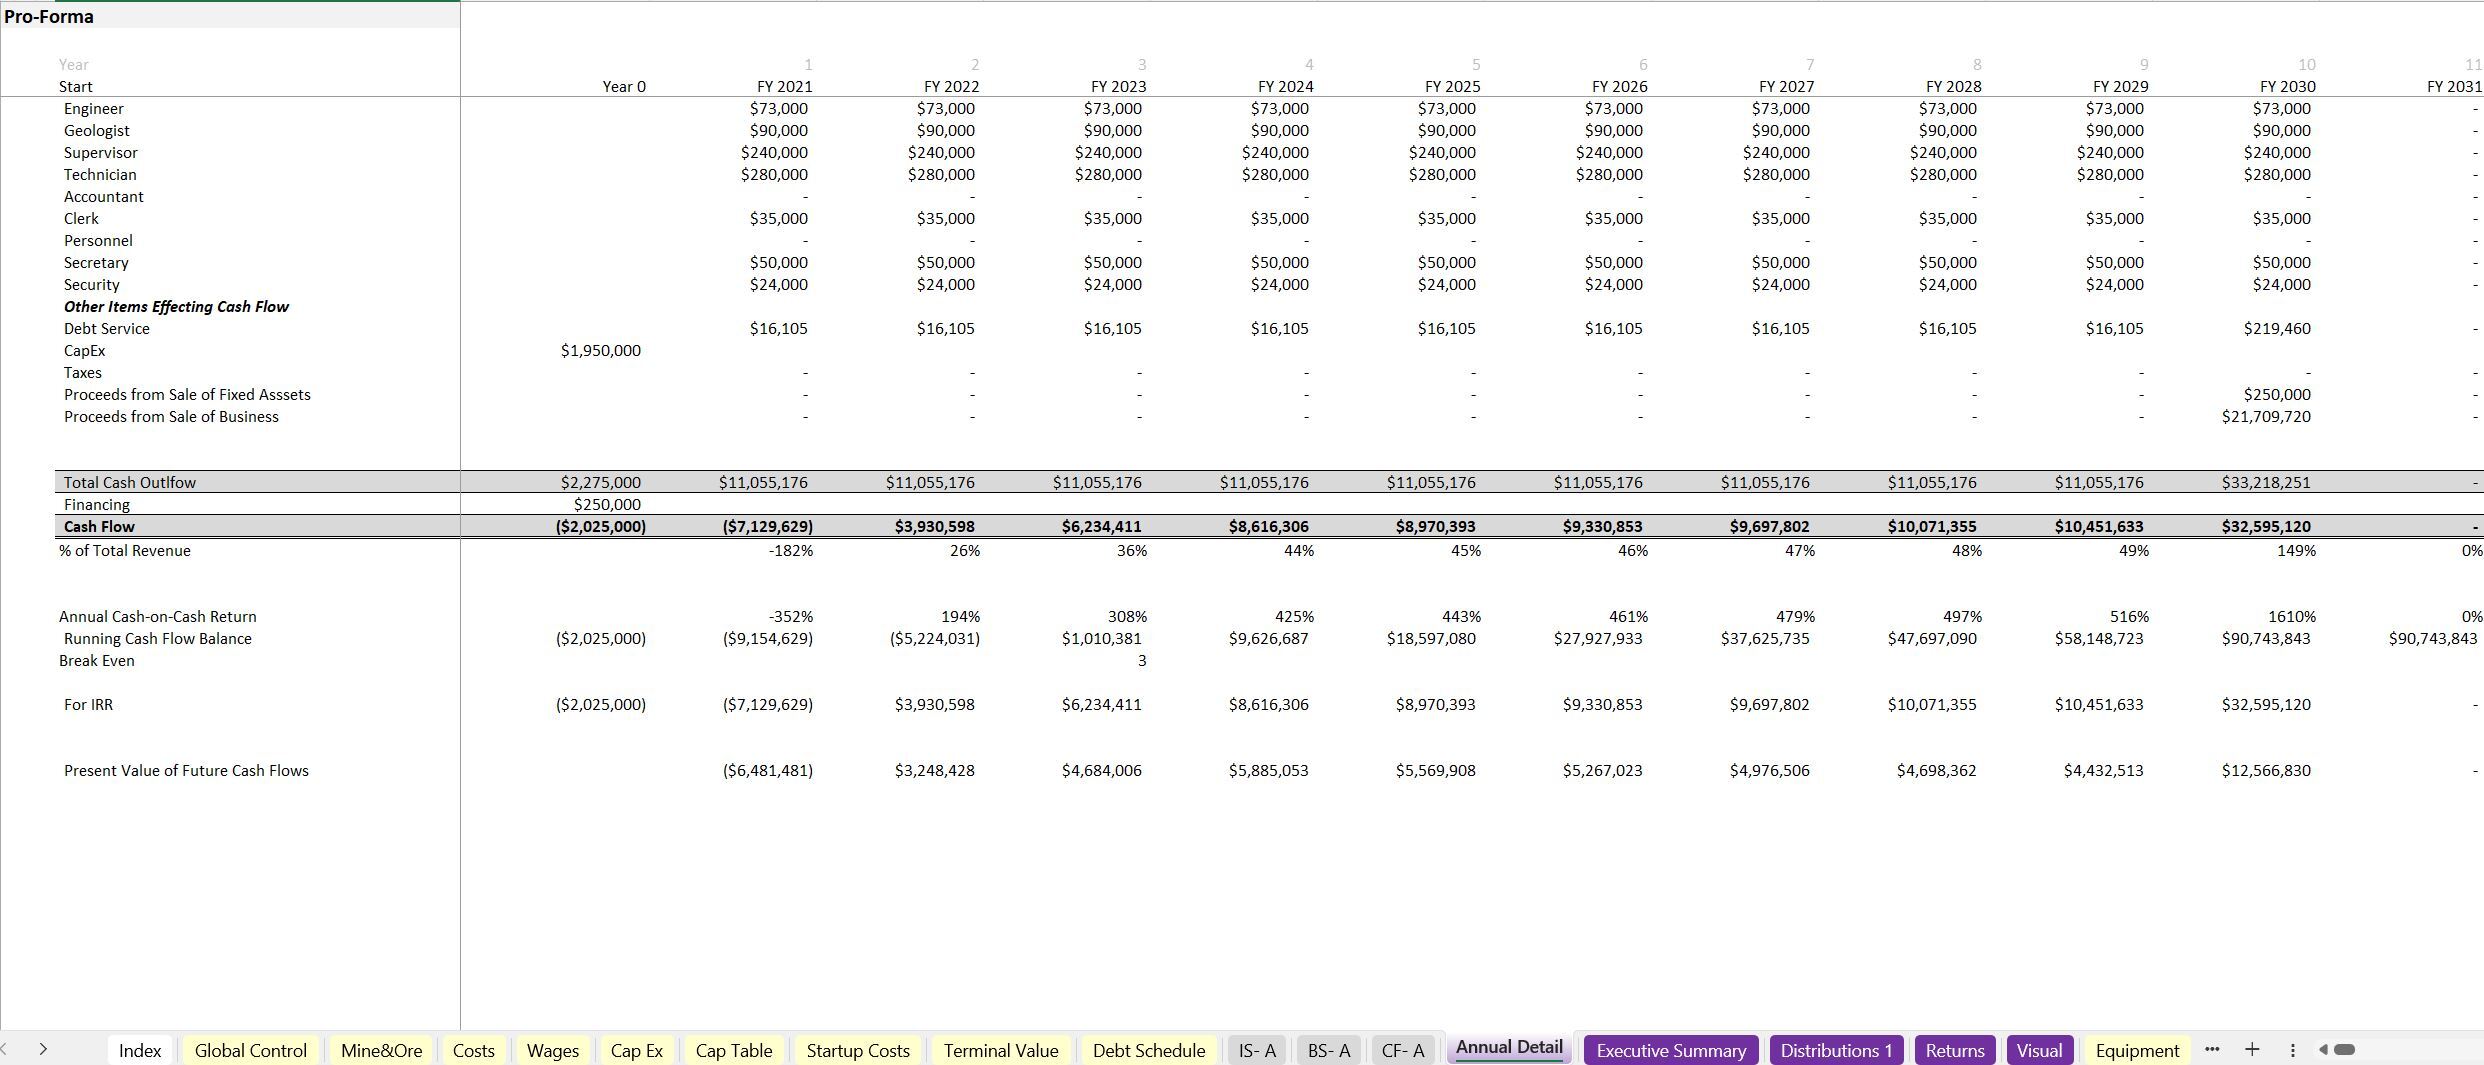Open the ellipsis all-sheets list near tabs
The width and height of the screenshot is (2484, 1065).
tap(2212, 1050)
